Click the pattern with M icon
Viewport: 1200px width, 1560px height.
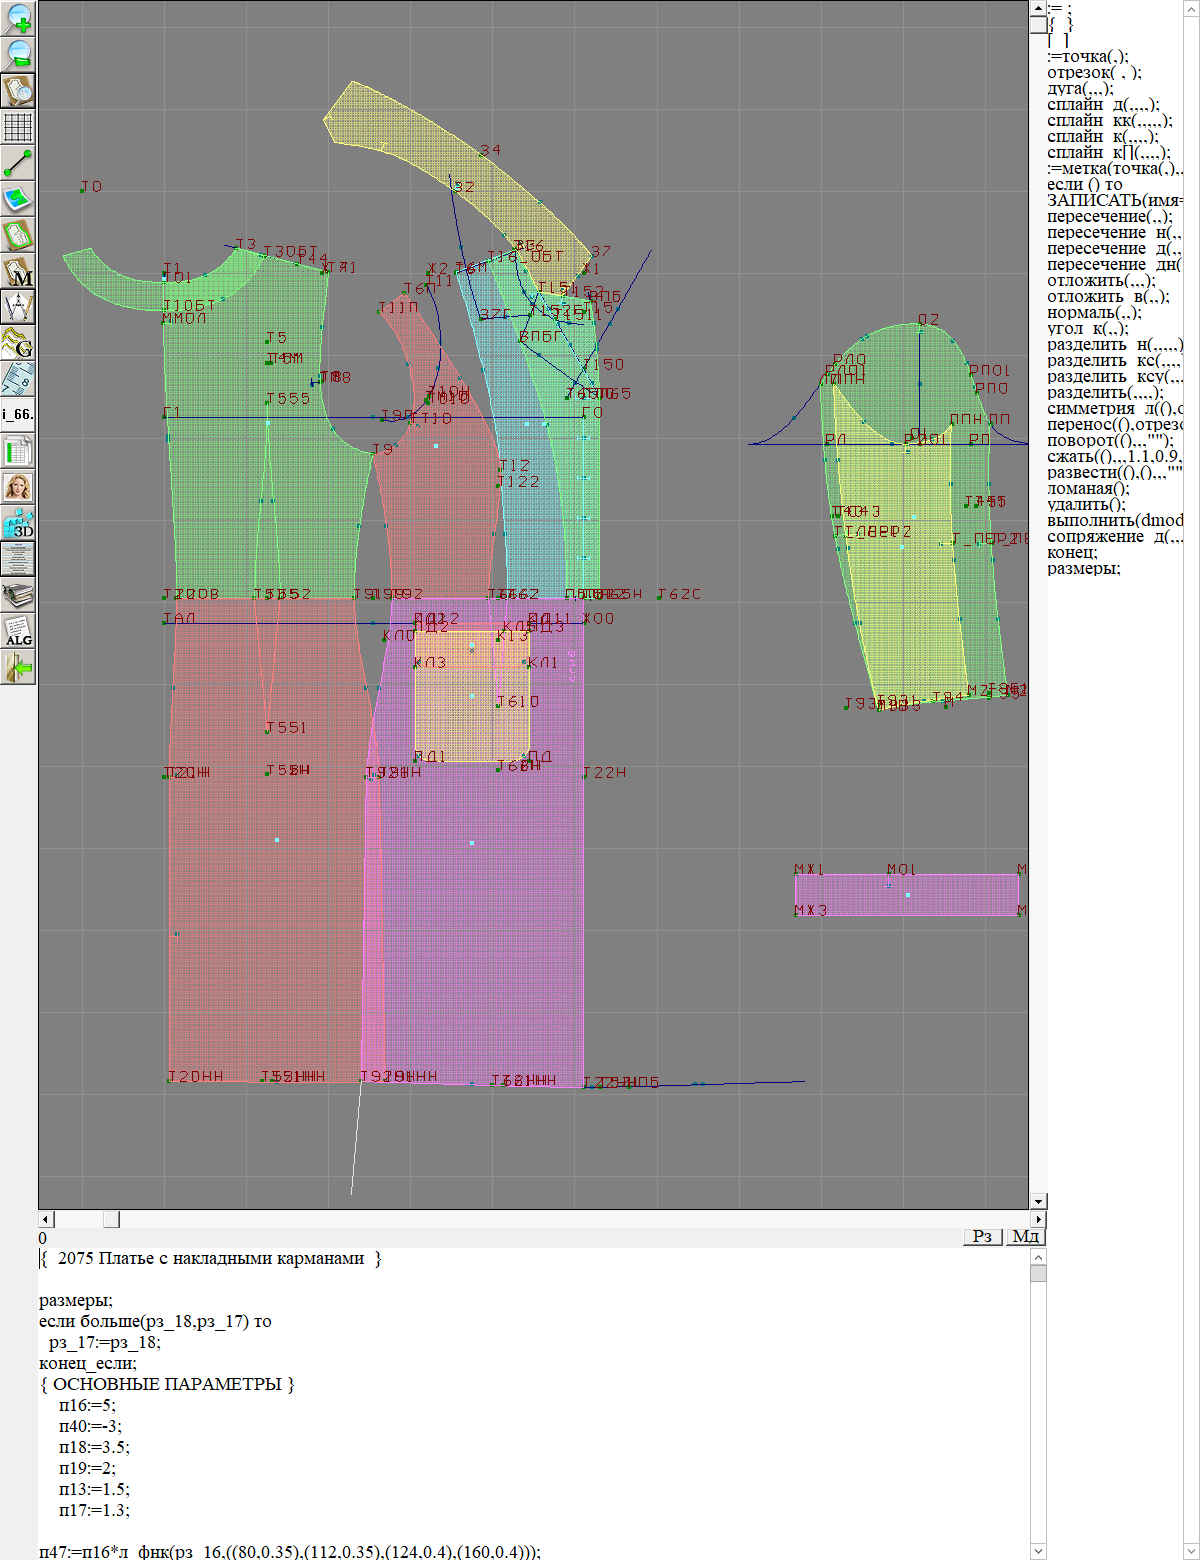point(19,271)
